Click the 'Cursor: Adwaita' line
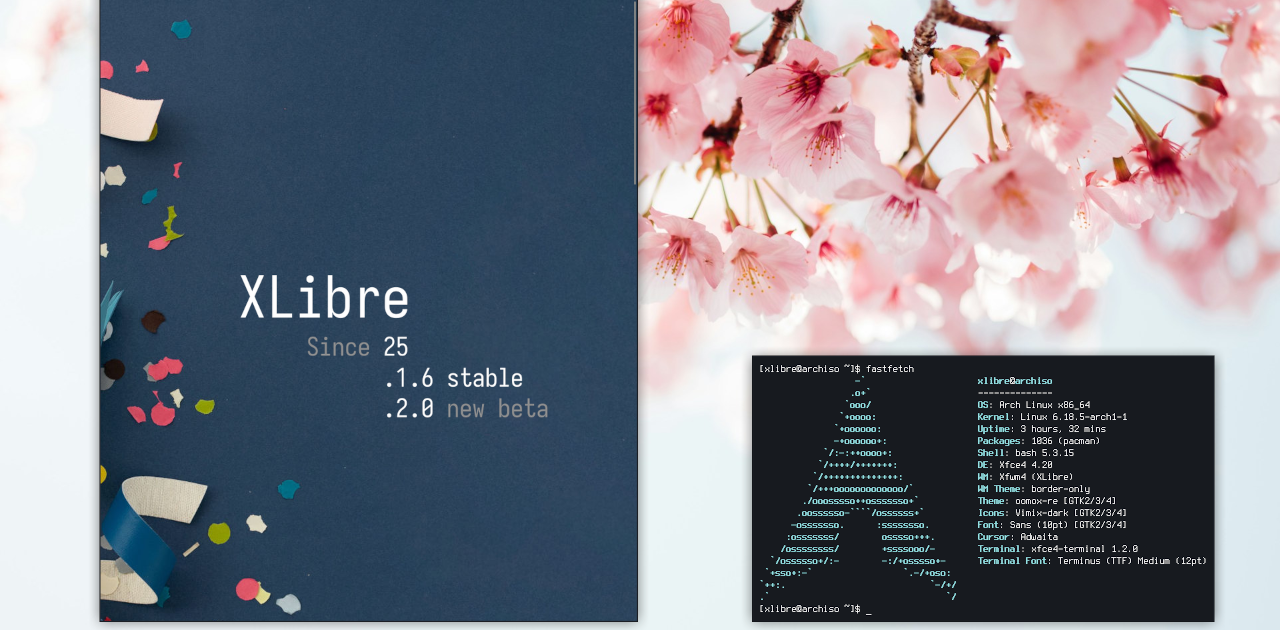Screen dimensions: 1280x630 (x=1017, y=537)
